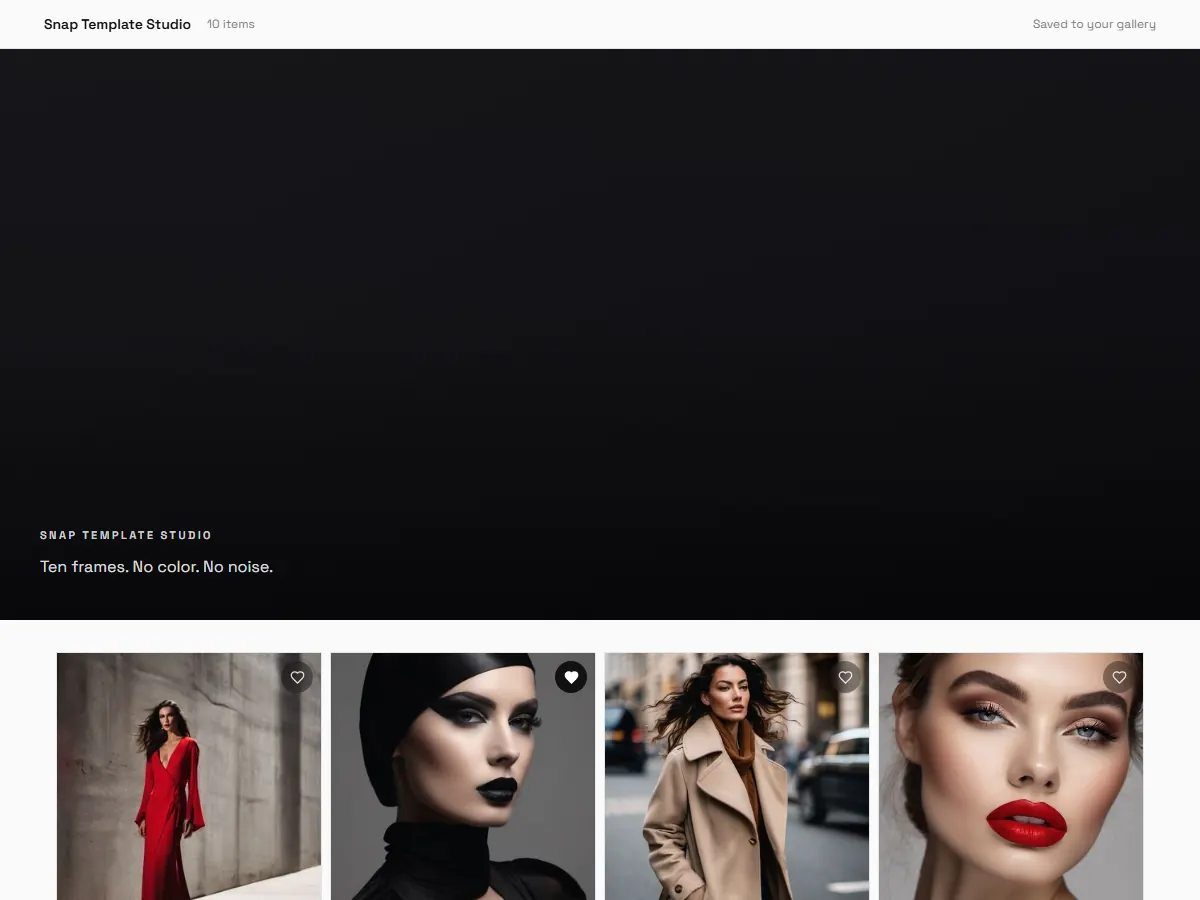Click the 'SNAP TEMPLATE STUDIO' hero caption

(x=126, y=535)
